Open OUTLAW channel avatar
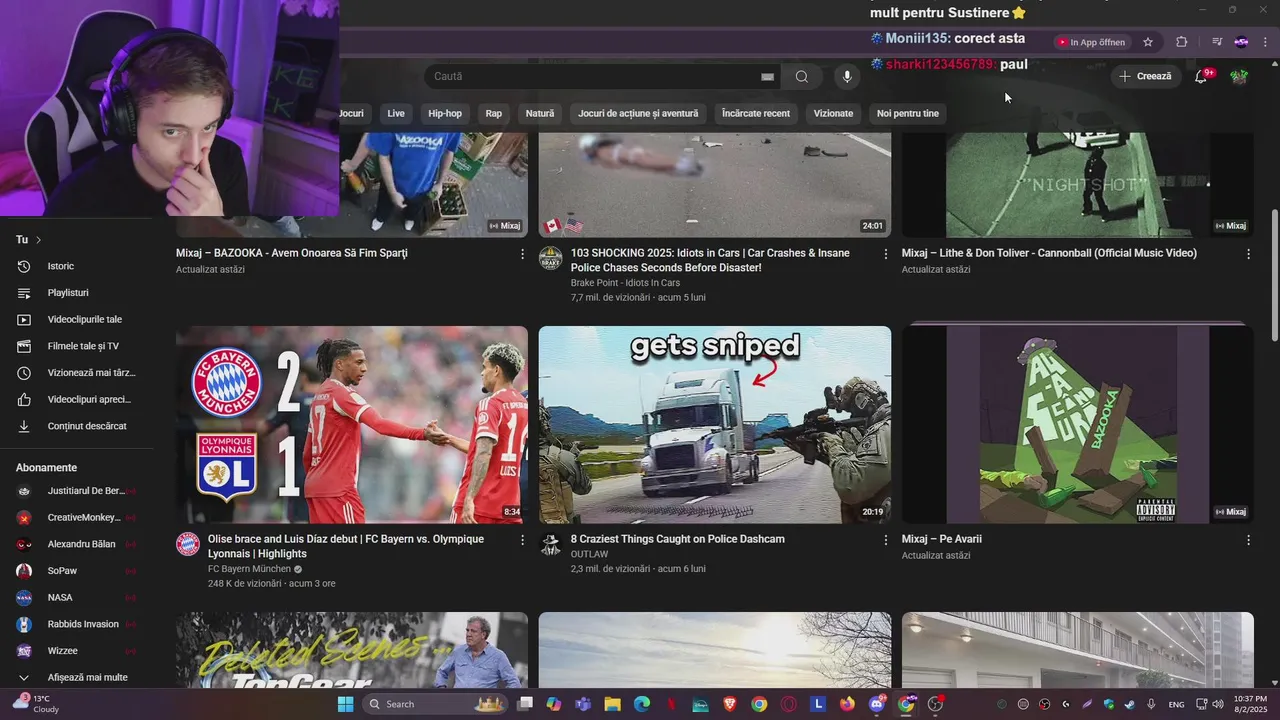Image resolution: width=1280 pixels, height=720 pixels. (551, 544)
